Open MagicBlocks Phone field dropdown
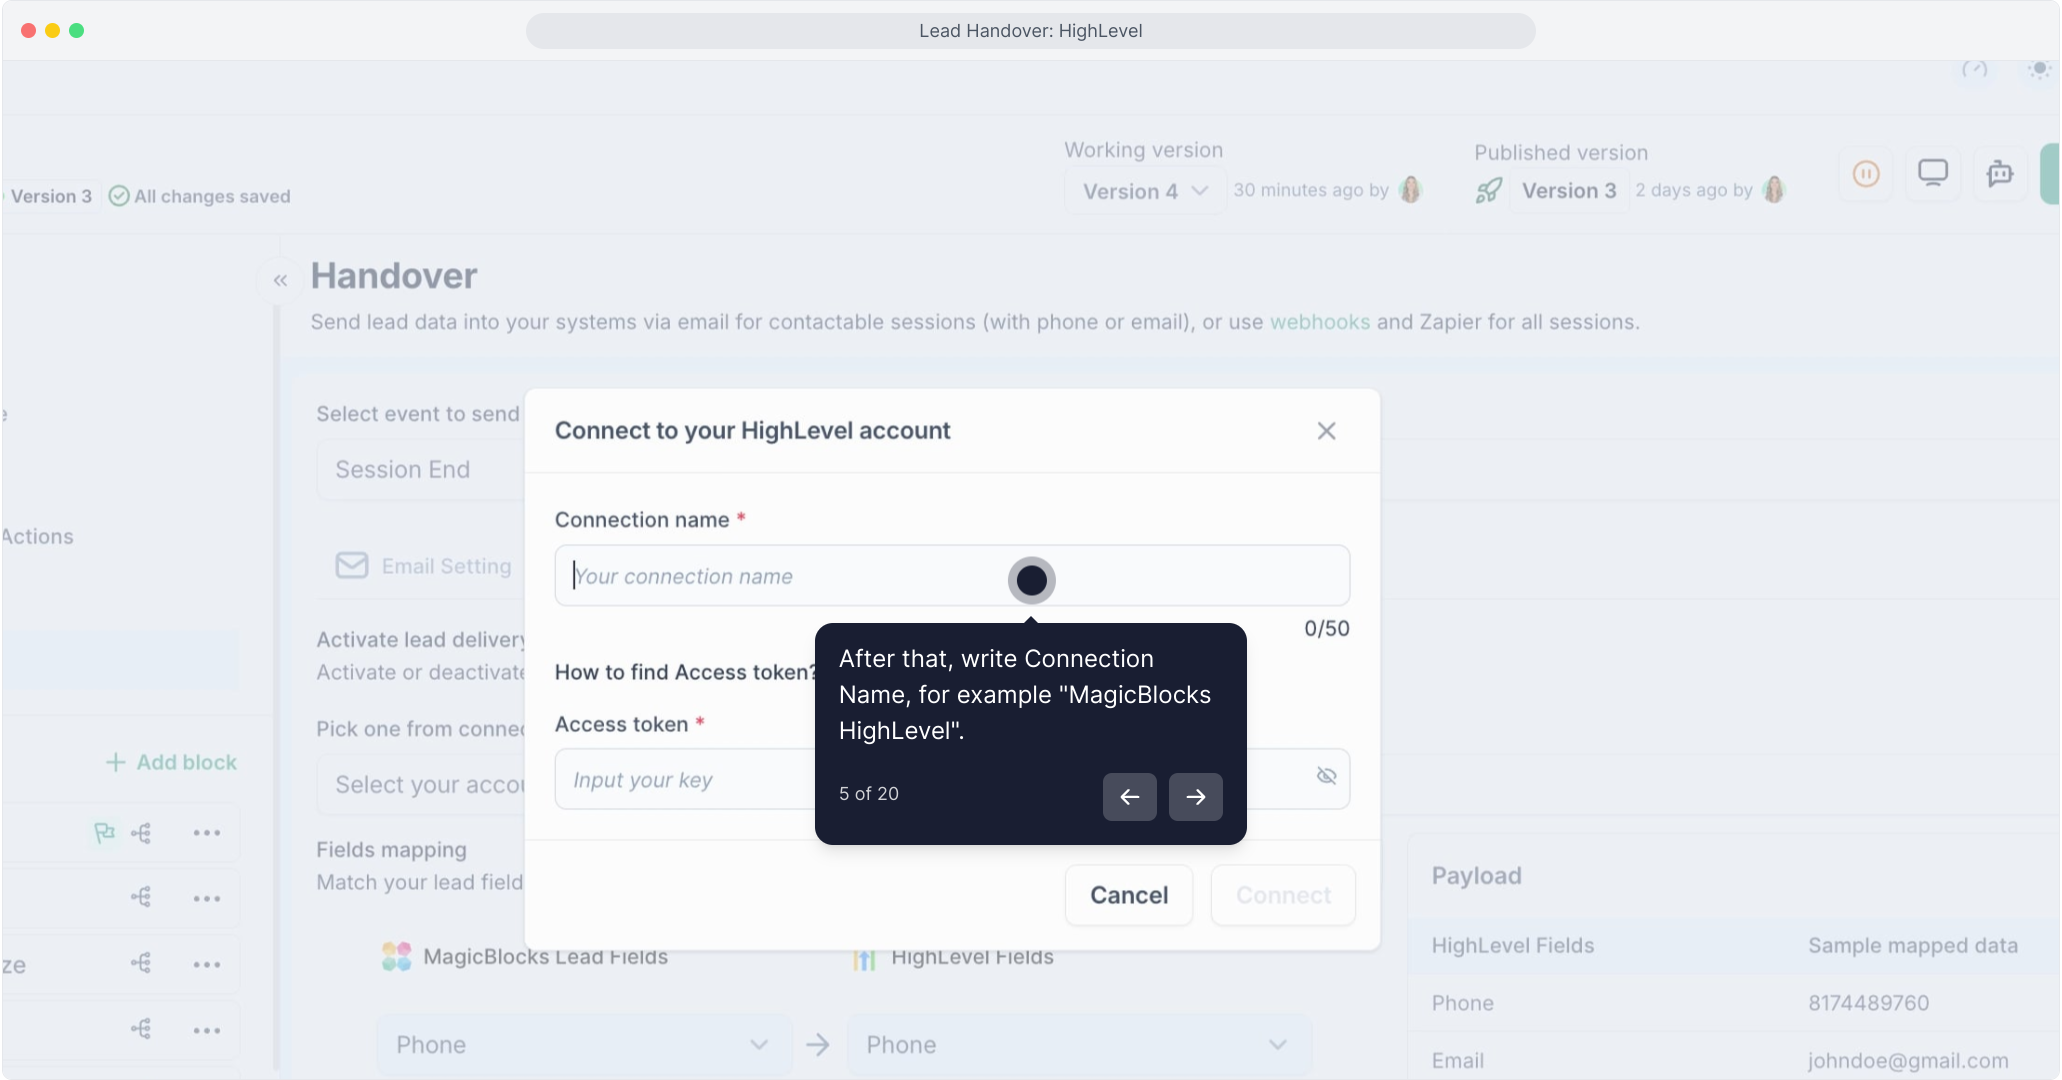Screen dimensions: 2062x1080 click(583, 1045)
